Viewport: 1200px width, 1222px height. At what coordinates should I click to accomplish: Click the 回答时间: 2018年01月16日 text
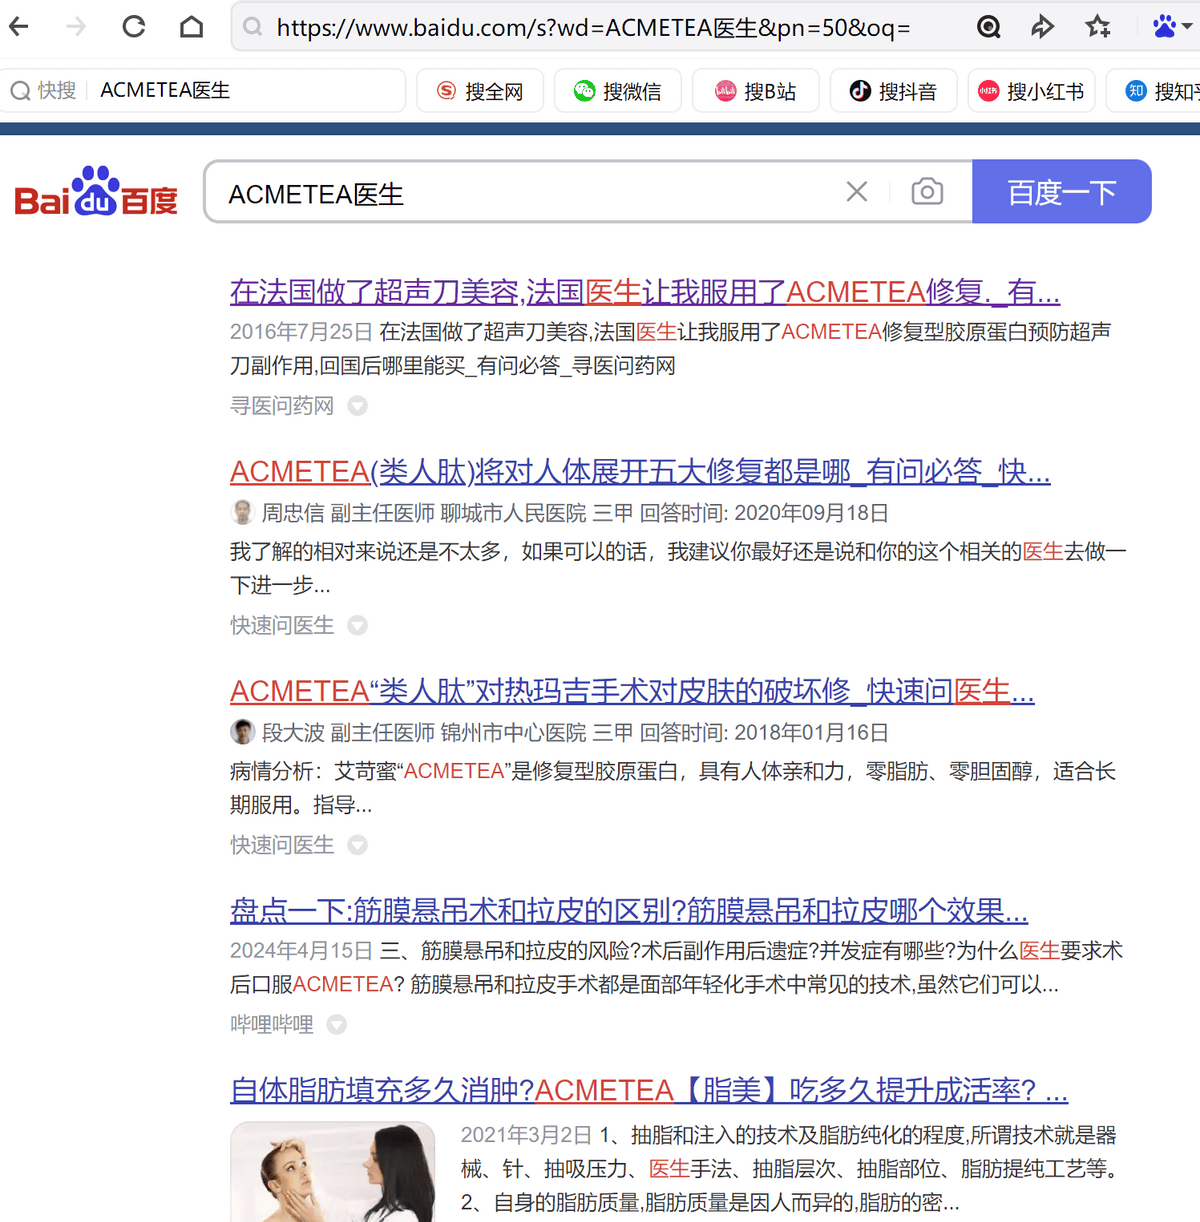[x=764, y=733]
